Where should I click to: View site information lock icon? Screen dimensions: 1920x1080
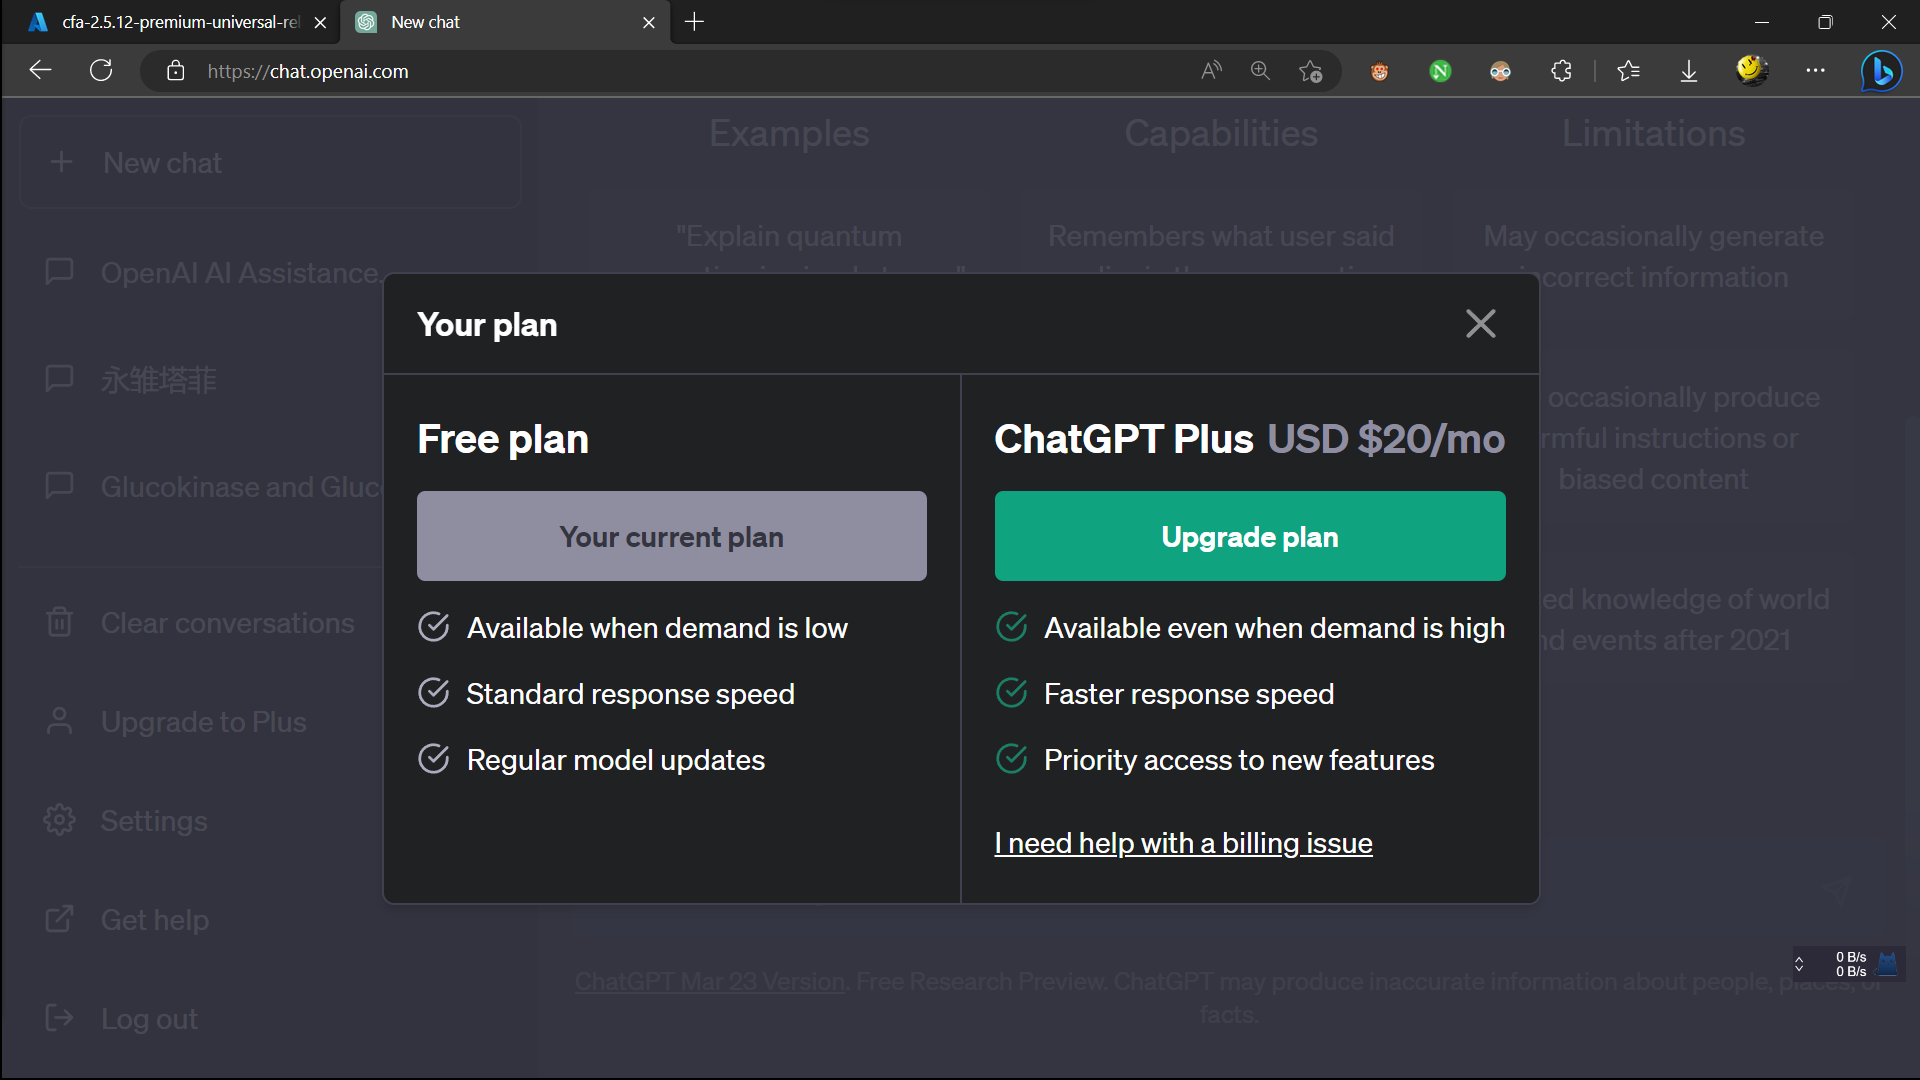point(176,71)
